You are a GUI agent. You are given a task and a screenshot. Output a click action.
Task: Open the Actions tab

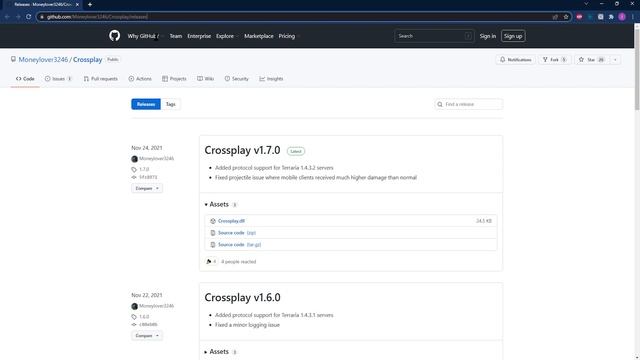pos(140,79)
